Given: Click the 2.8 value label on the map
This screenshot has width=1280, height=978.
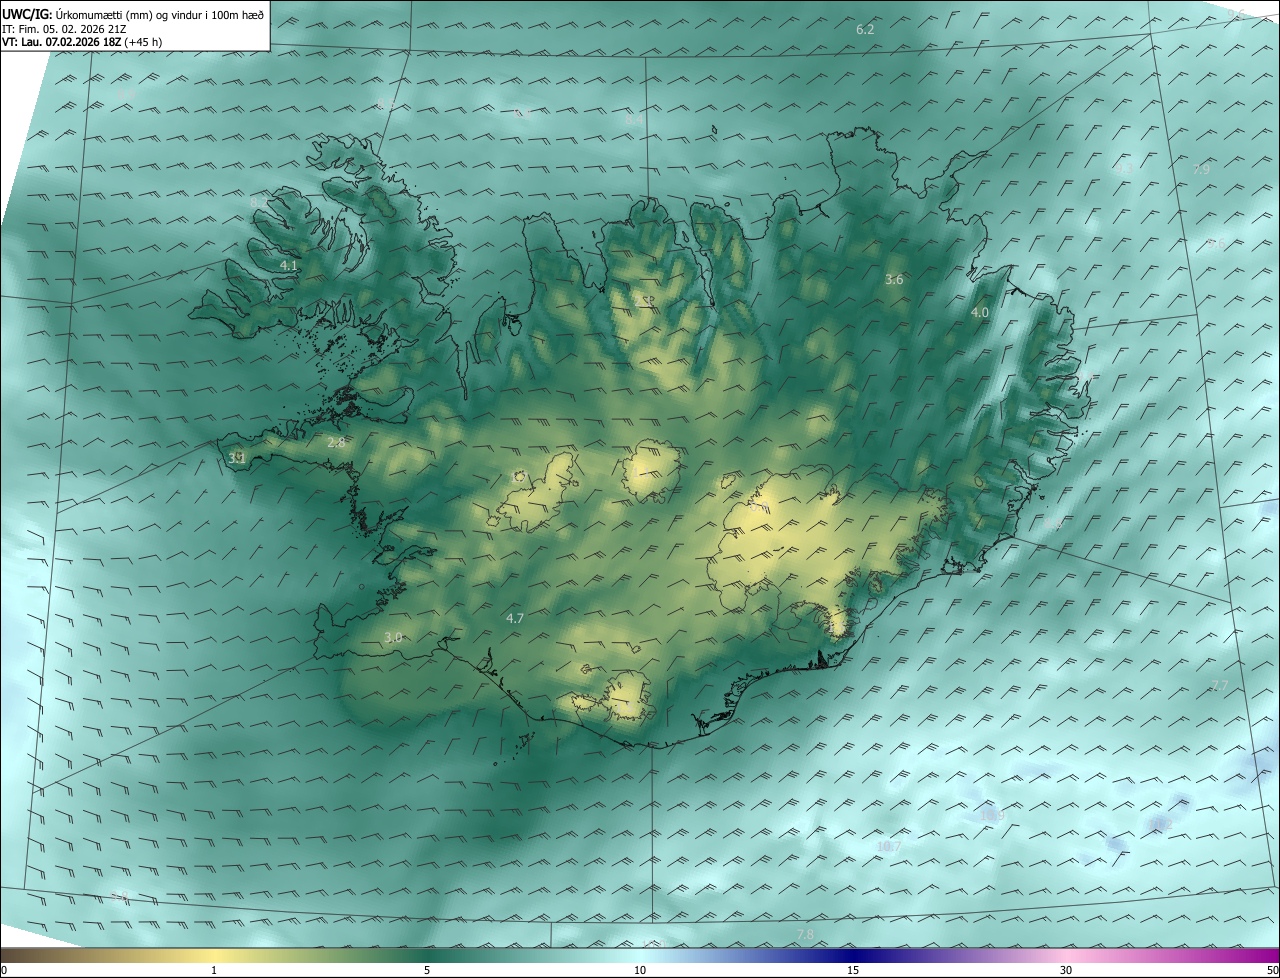Looking at the screenshot, I should [x=336, y=442].
